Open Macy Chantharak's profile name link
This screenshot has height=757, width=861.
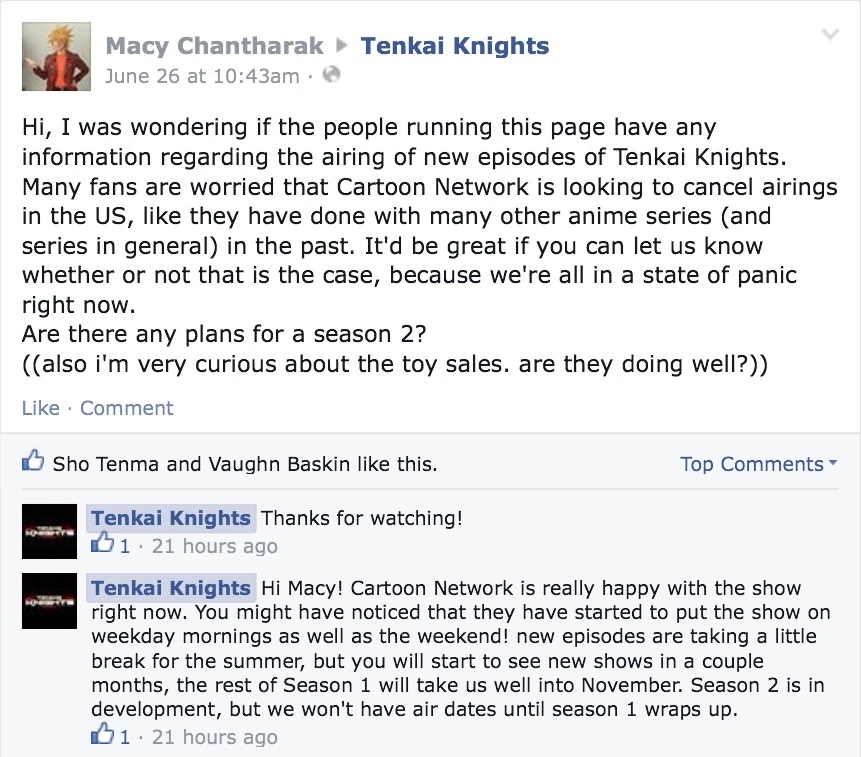tap(215, 46)
